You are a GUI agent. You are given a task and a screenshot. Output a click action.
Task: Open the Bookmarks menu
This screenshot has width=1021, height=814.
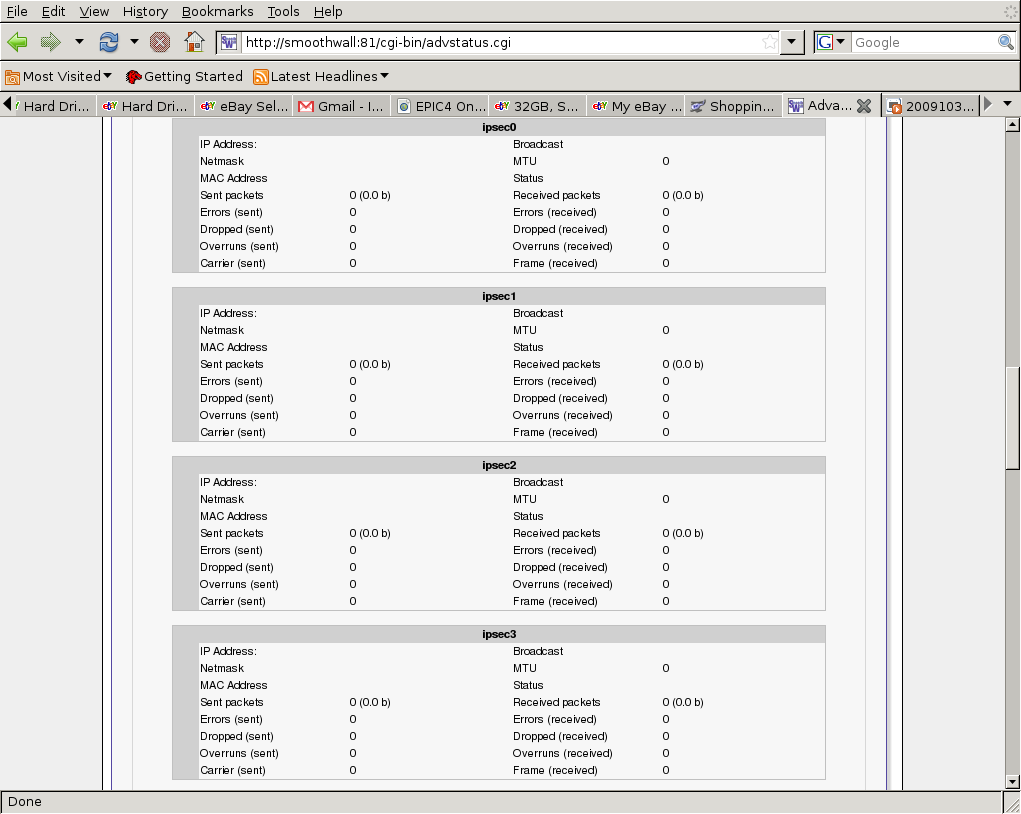pos(217,11)
